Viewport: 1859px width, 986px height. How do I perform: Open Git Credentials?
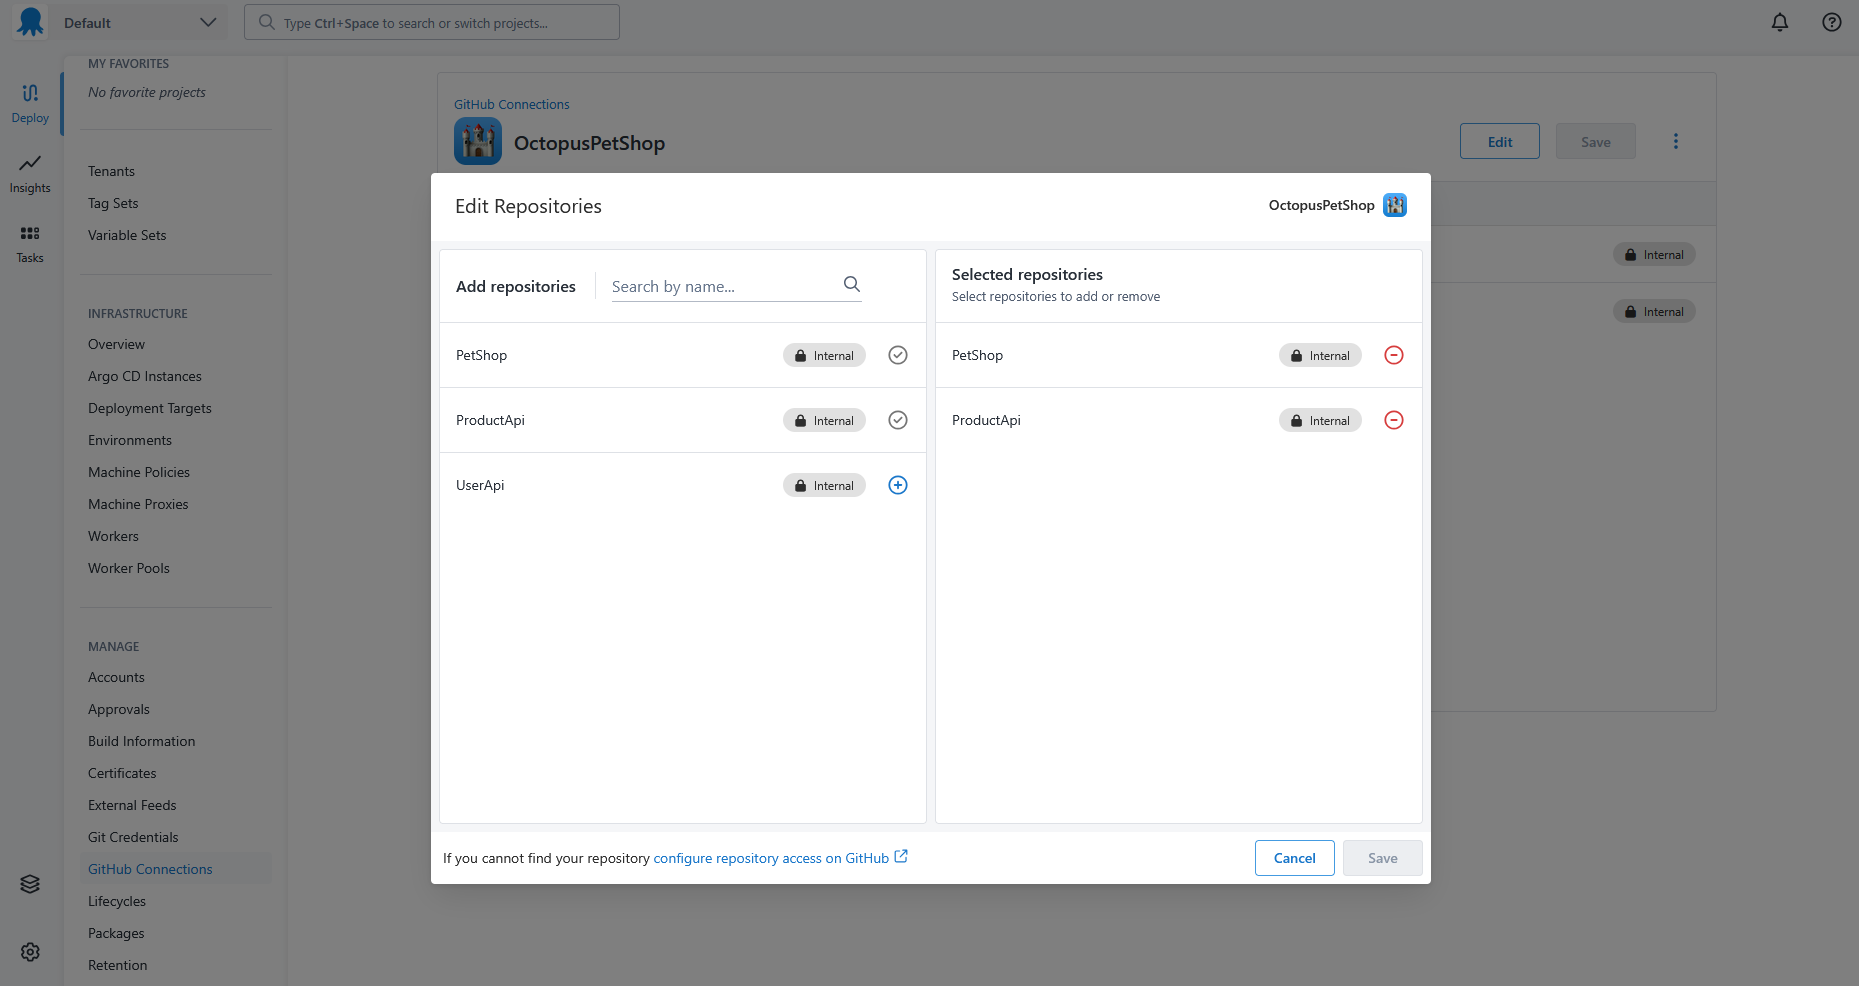133,837
